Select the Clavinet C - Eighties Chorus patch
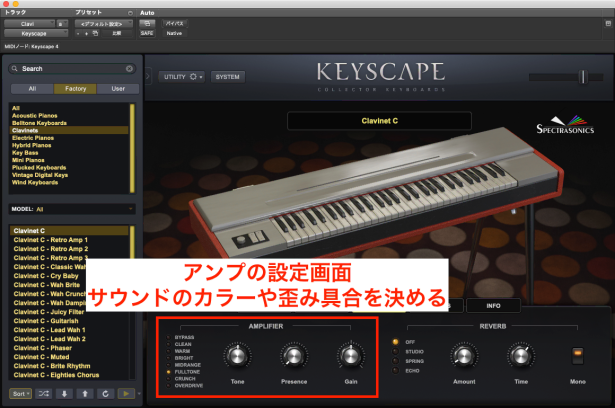This screenshot has width=615, height=408. point(56,375)
